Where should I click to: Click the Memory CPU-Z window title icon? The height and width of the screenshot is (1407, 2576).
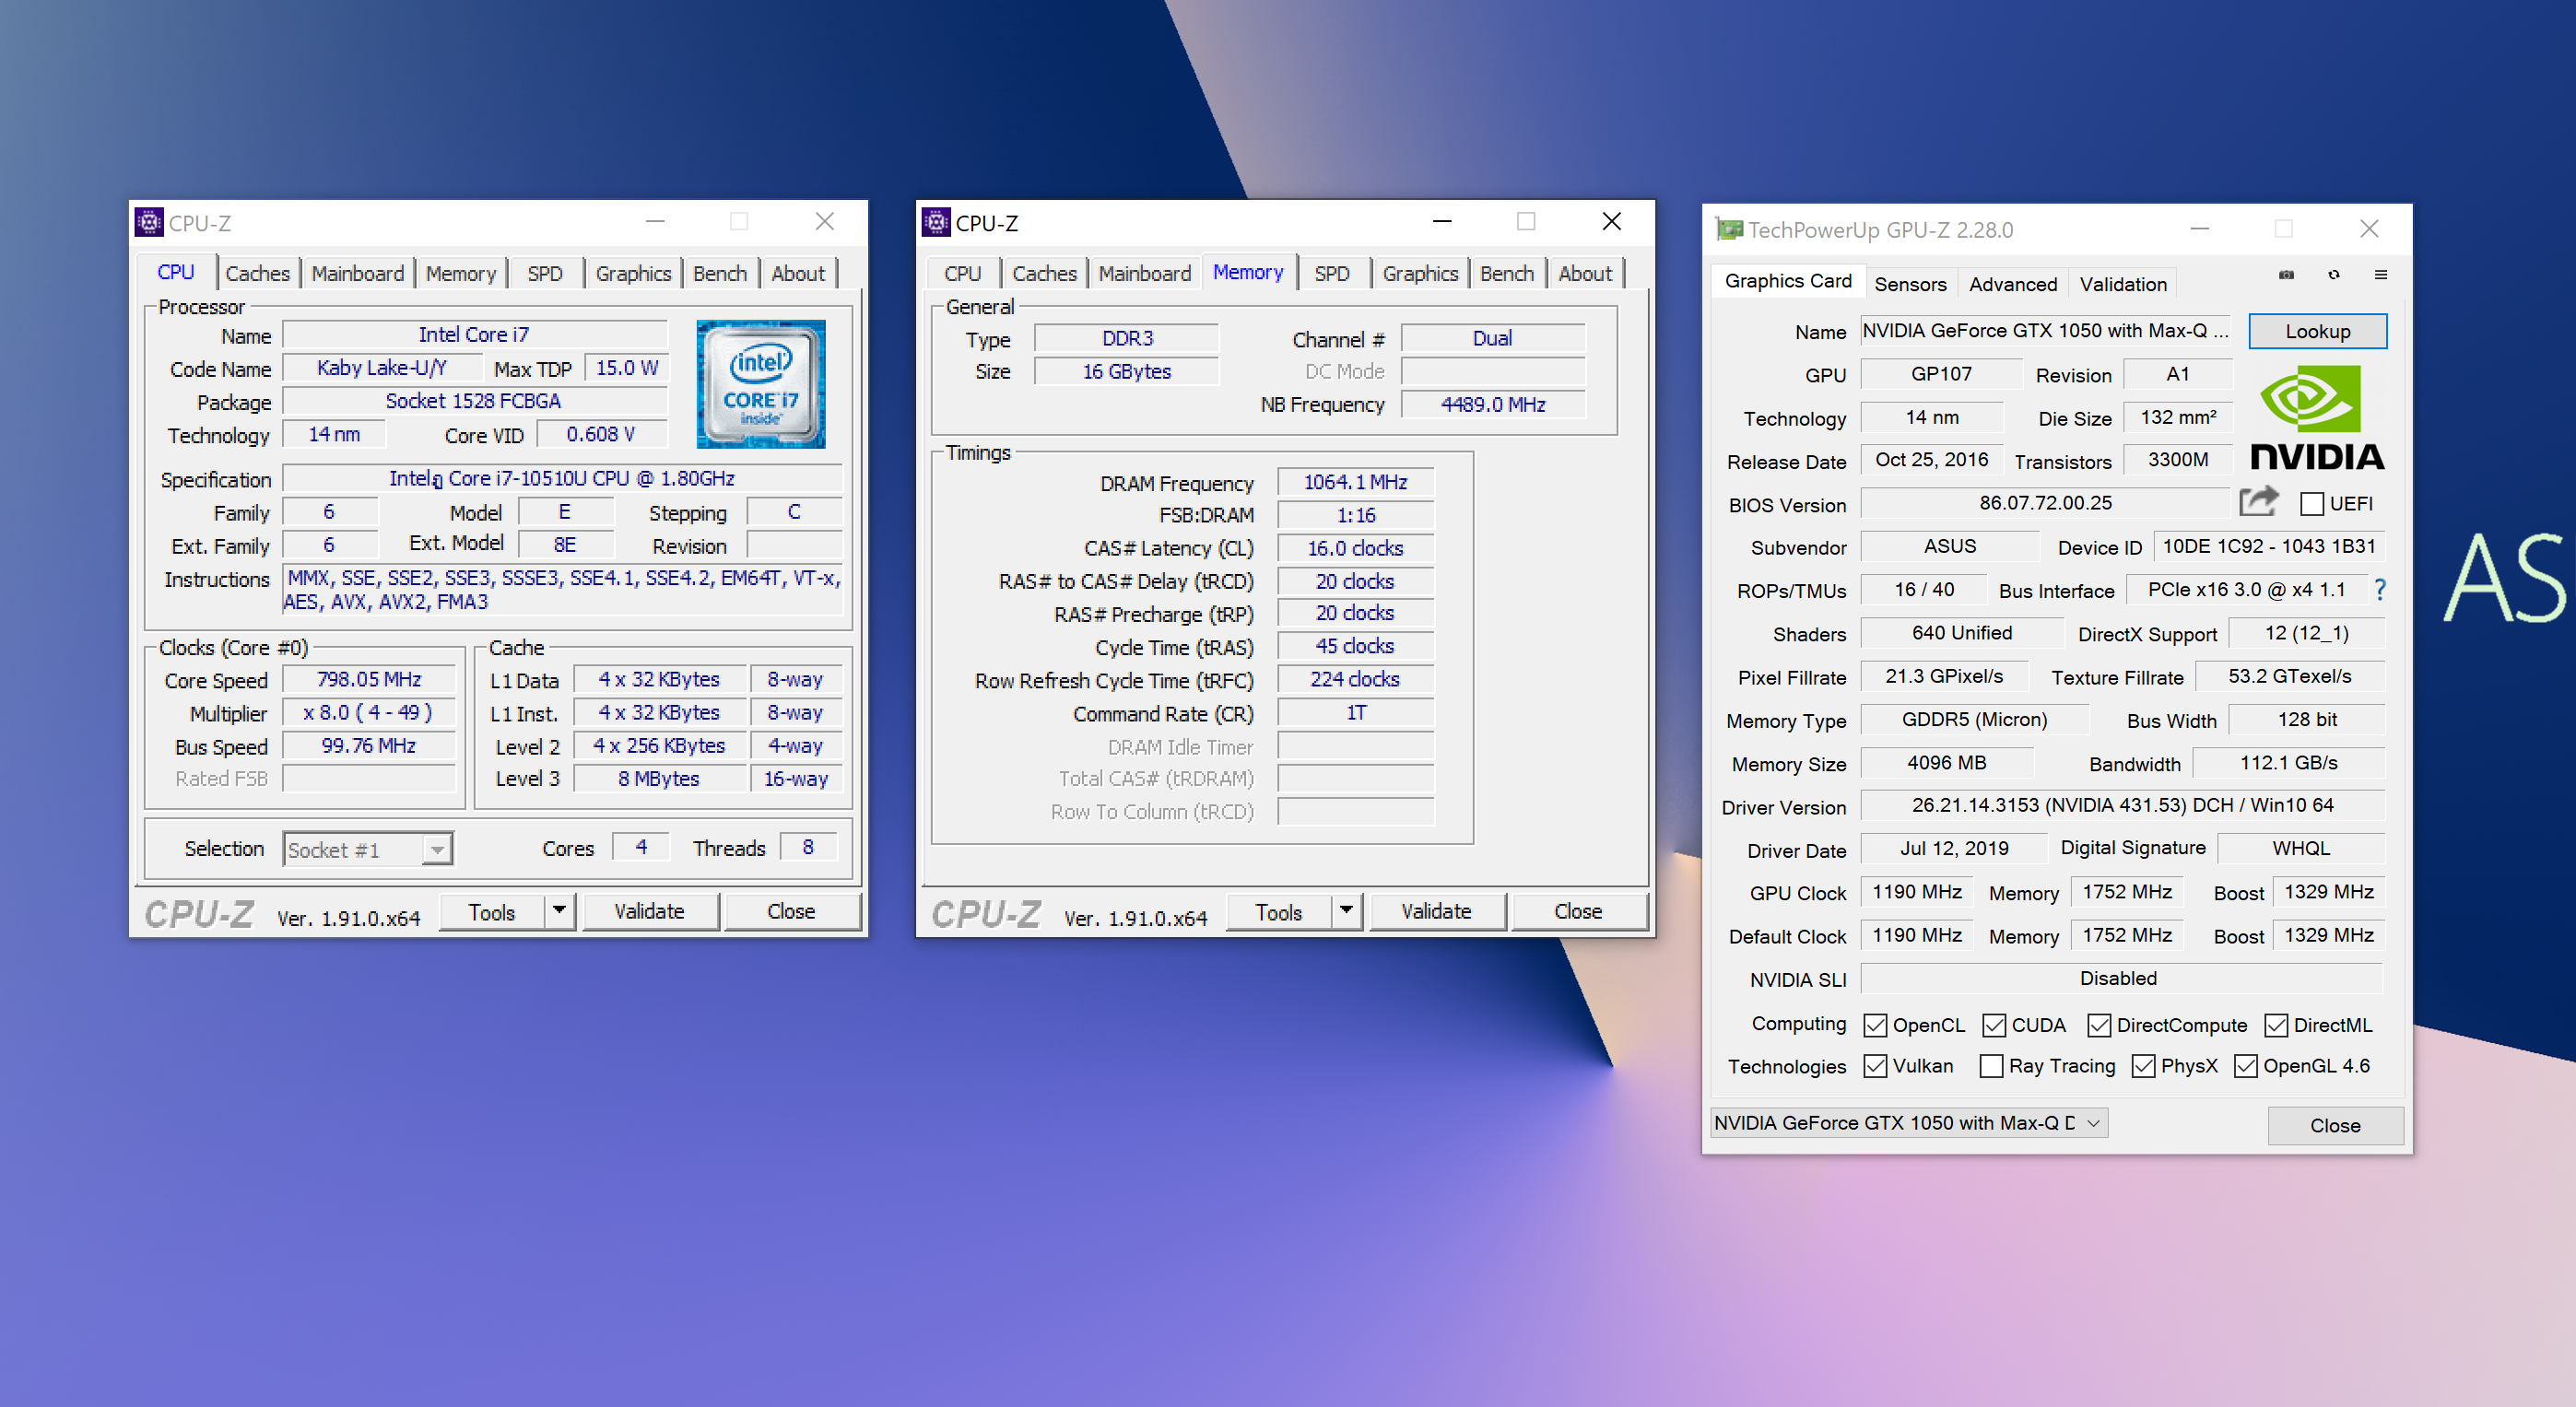[936, 222]
